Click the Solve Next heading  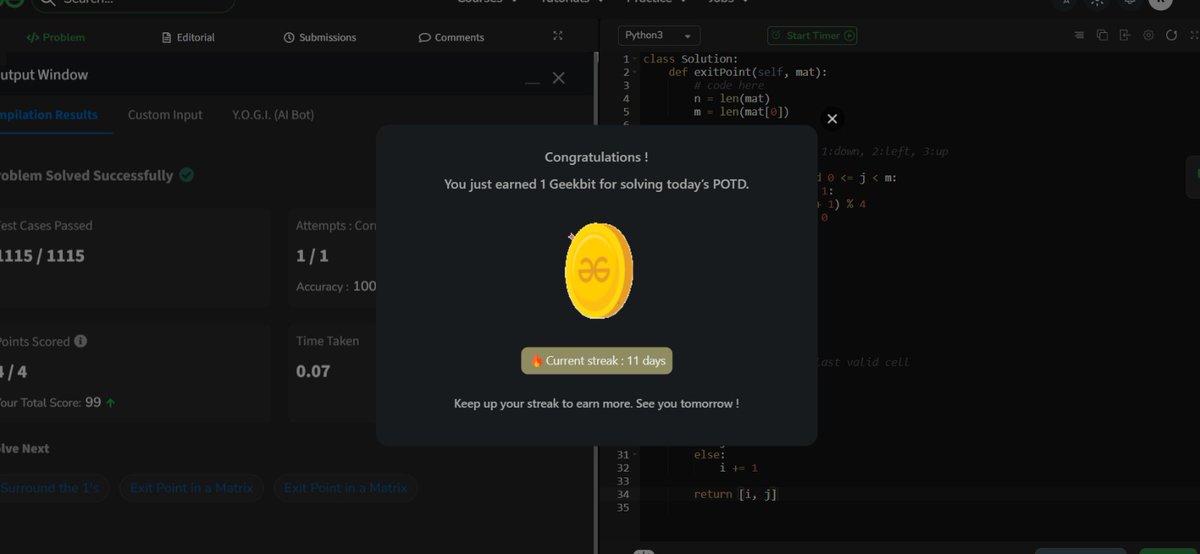[x=25, y=448]
